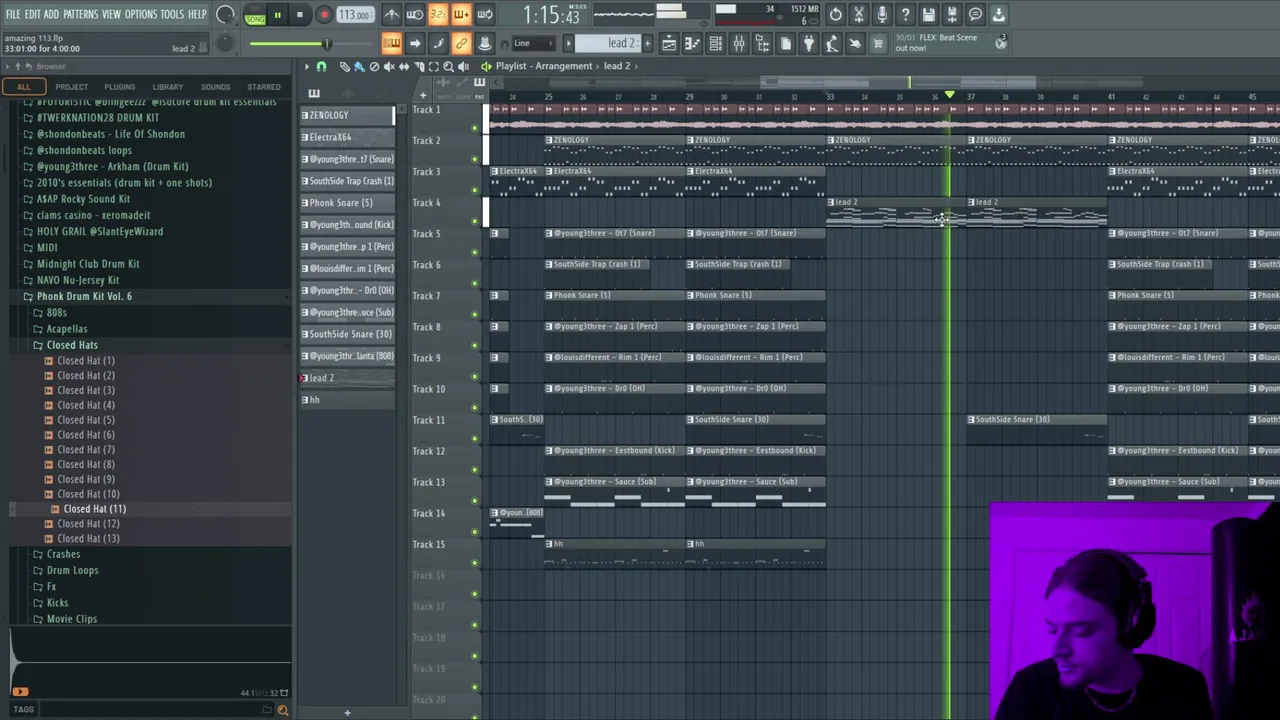Toggle wait for input before playing
This screenshot has height=720, width=1280.
(x=414, y=15)
